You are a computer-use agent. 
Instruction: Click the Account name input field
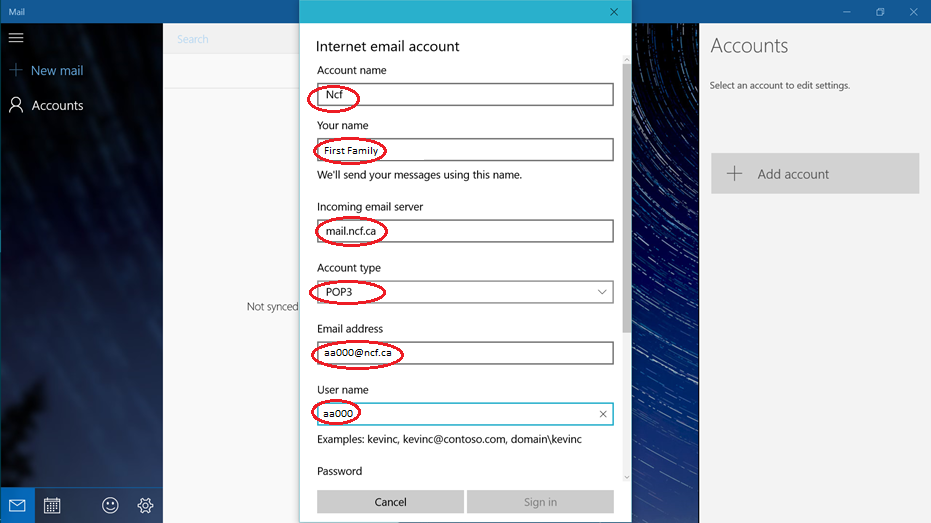[465, 94]
